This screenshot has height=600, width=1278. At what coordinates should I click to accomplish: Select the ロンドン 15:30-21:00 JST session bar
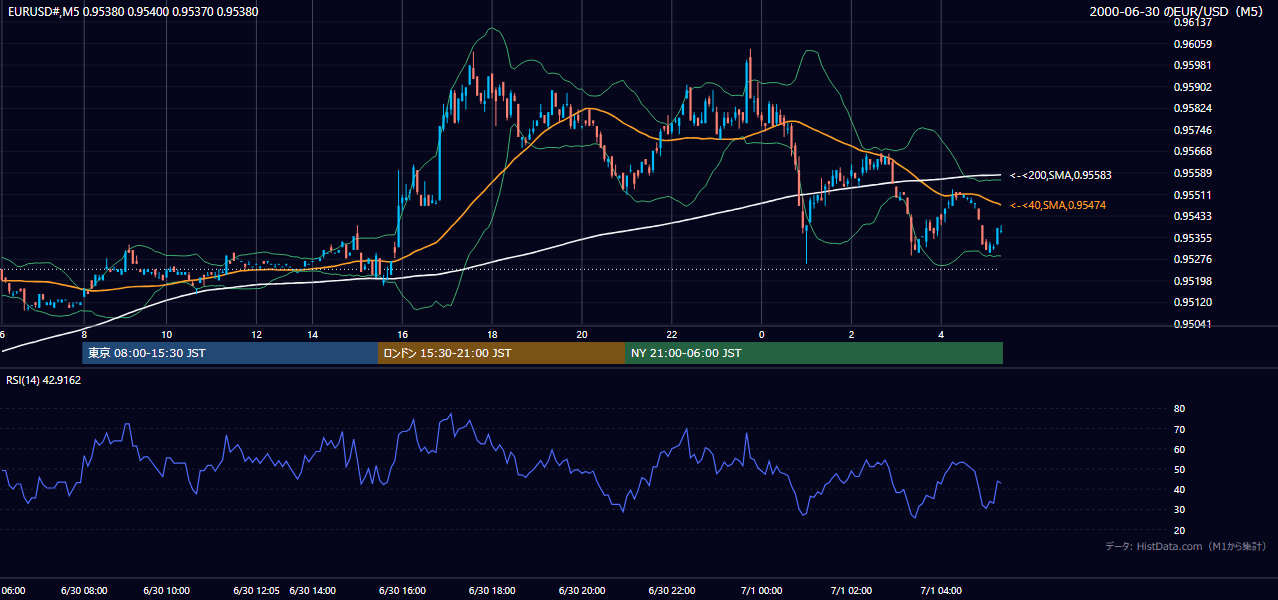click(501, 353)
